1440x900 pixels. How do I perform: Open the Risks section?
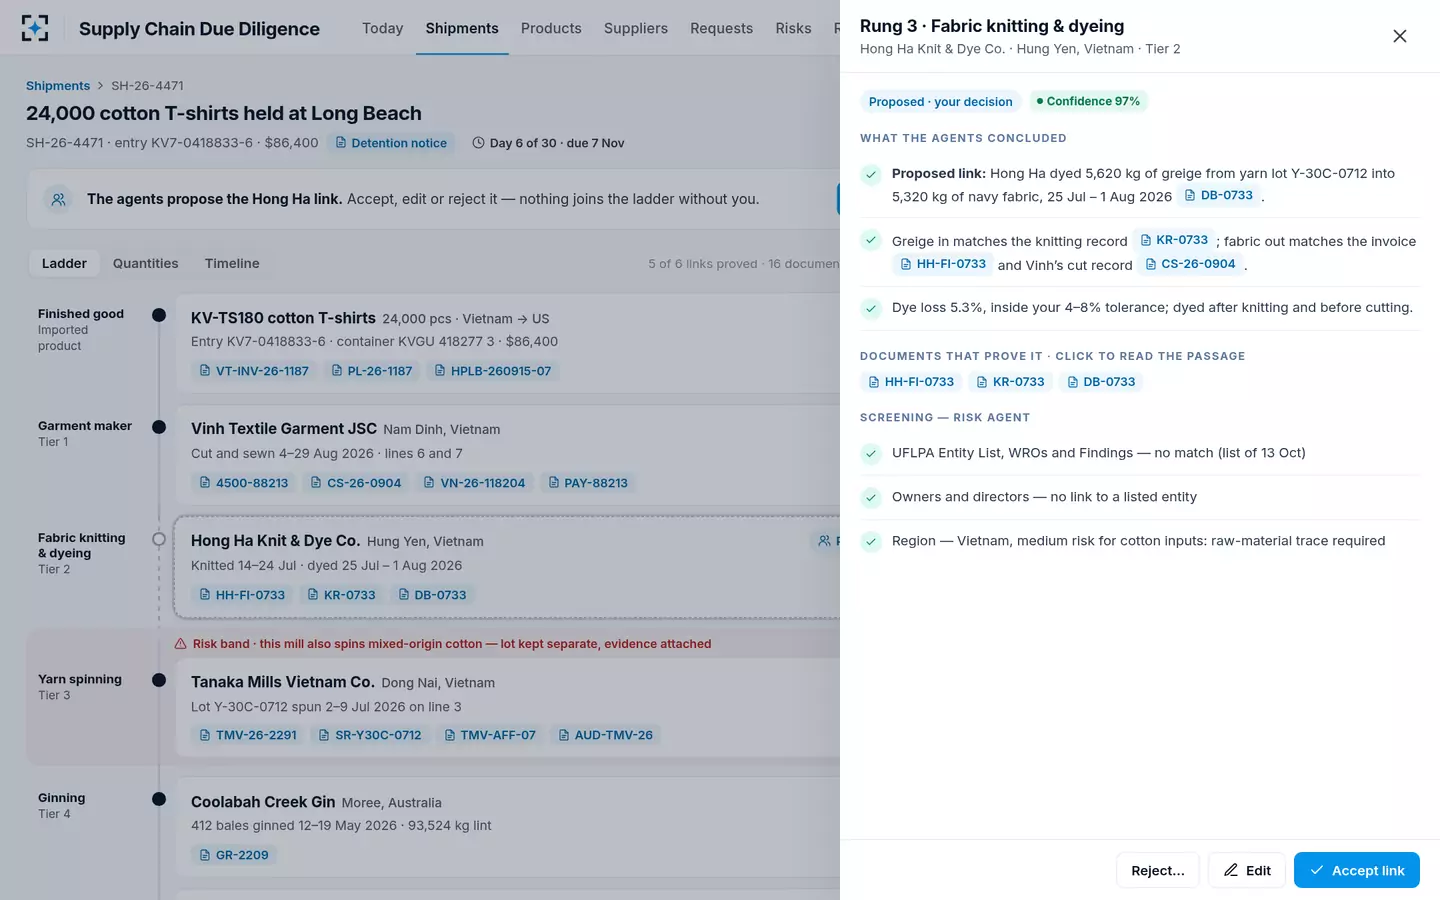tap(793, 28)
